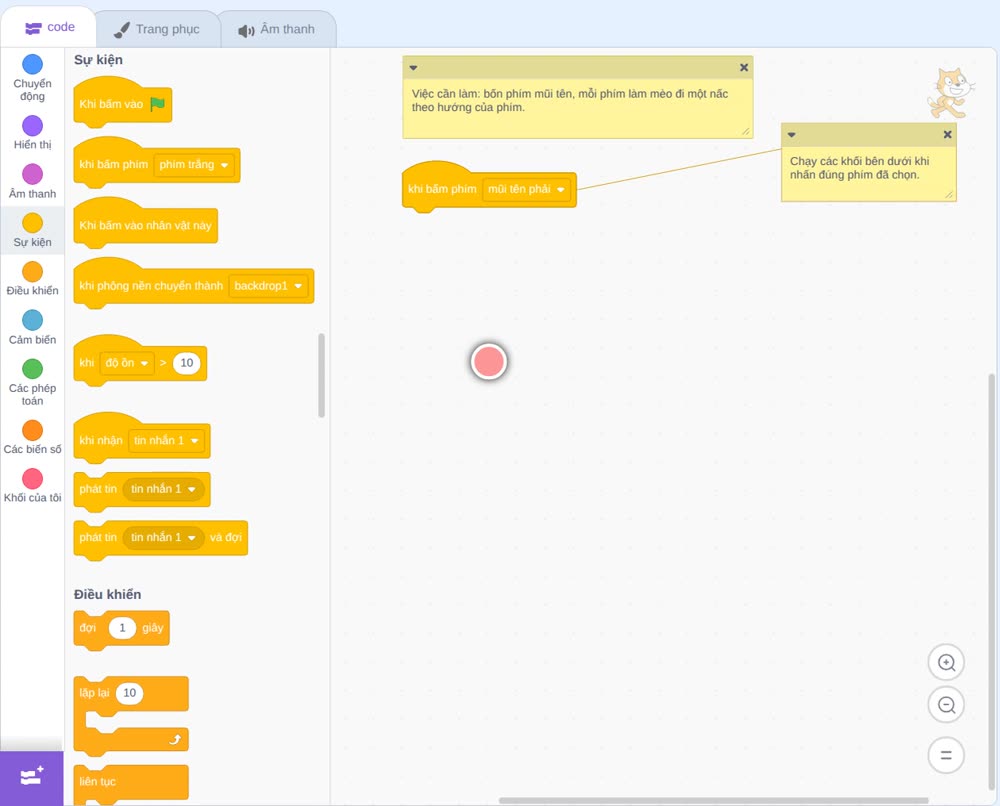
Task: Open the Cảm biến block category
Action: click(32, 327)
